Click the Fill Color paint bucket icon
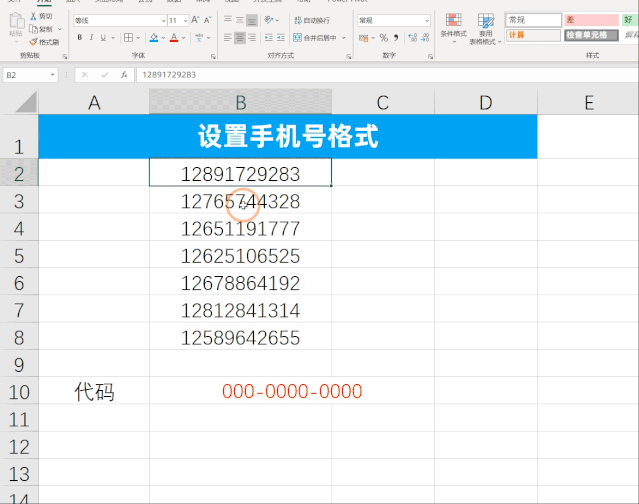This screenshot has width=639, height=504. pyautogui.click(x=154, y=38)
